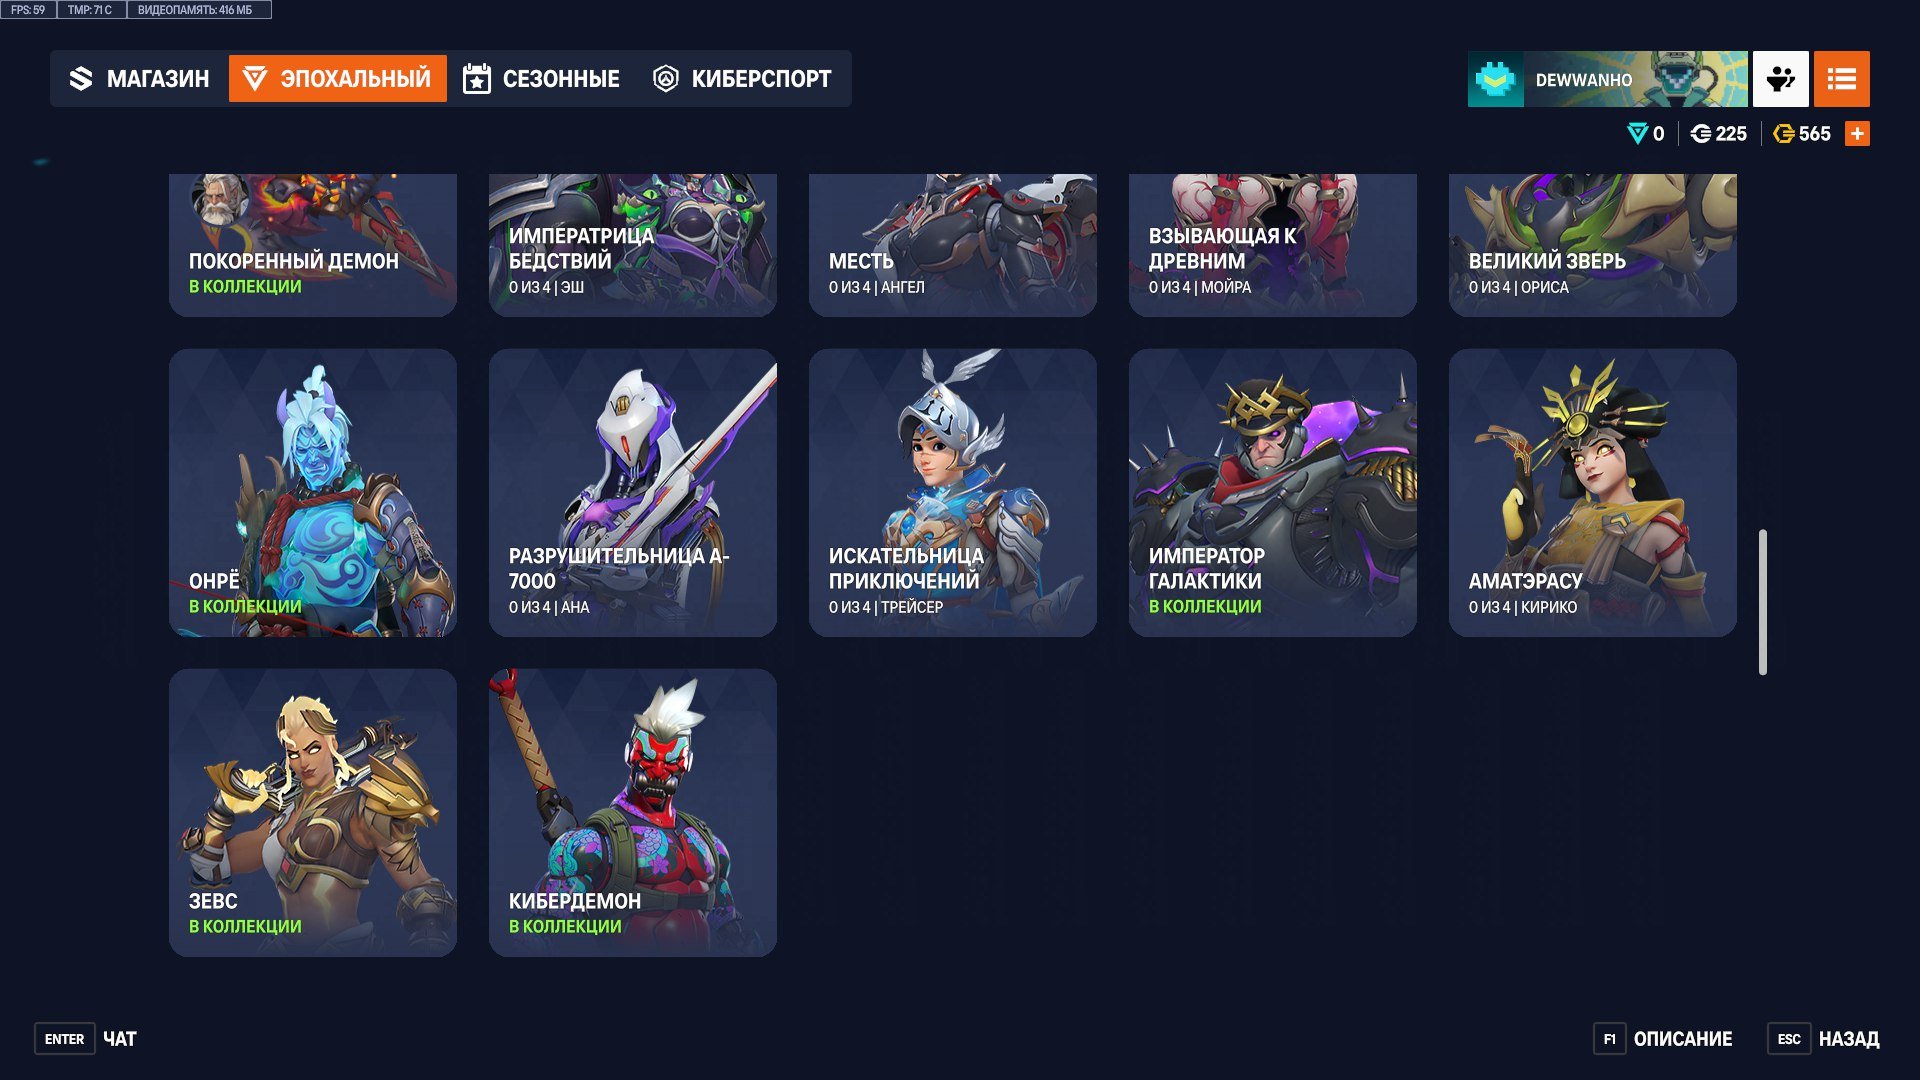1920x1080 pixels.
Task: Select the Зевс skin card
Action: 313,813
